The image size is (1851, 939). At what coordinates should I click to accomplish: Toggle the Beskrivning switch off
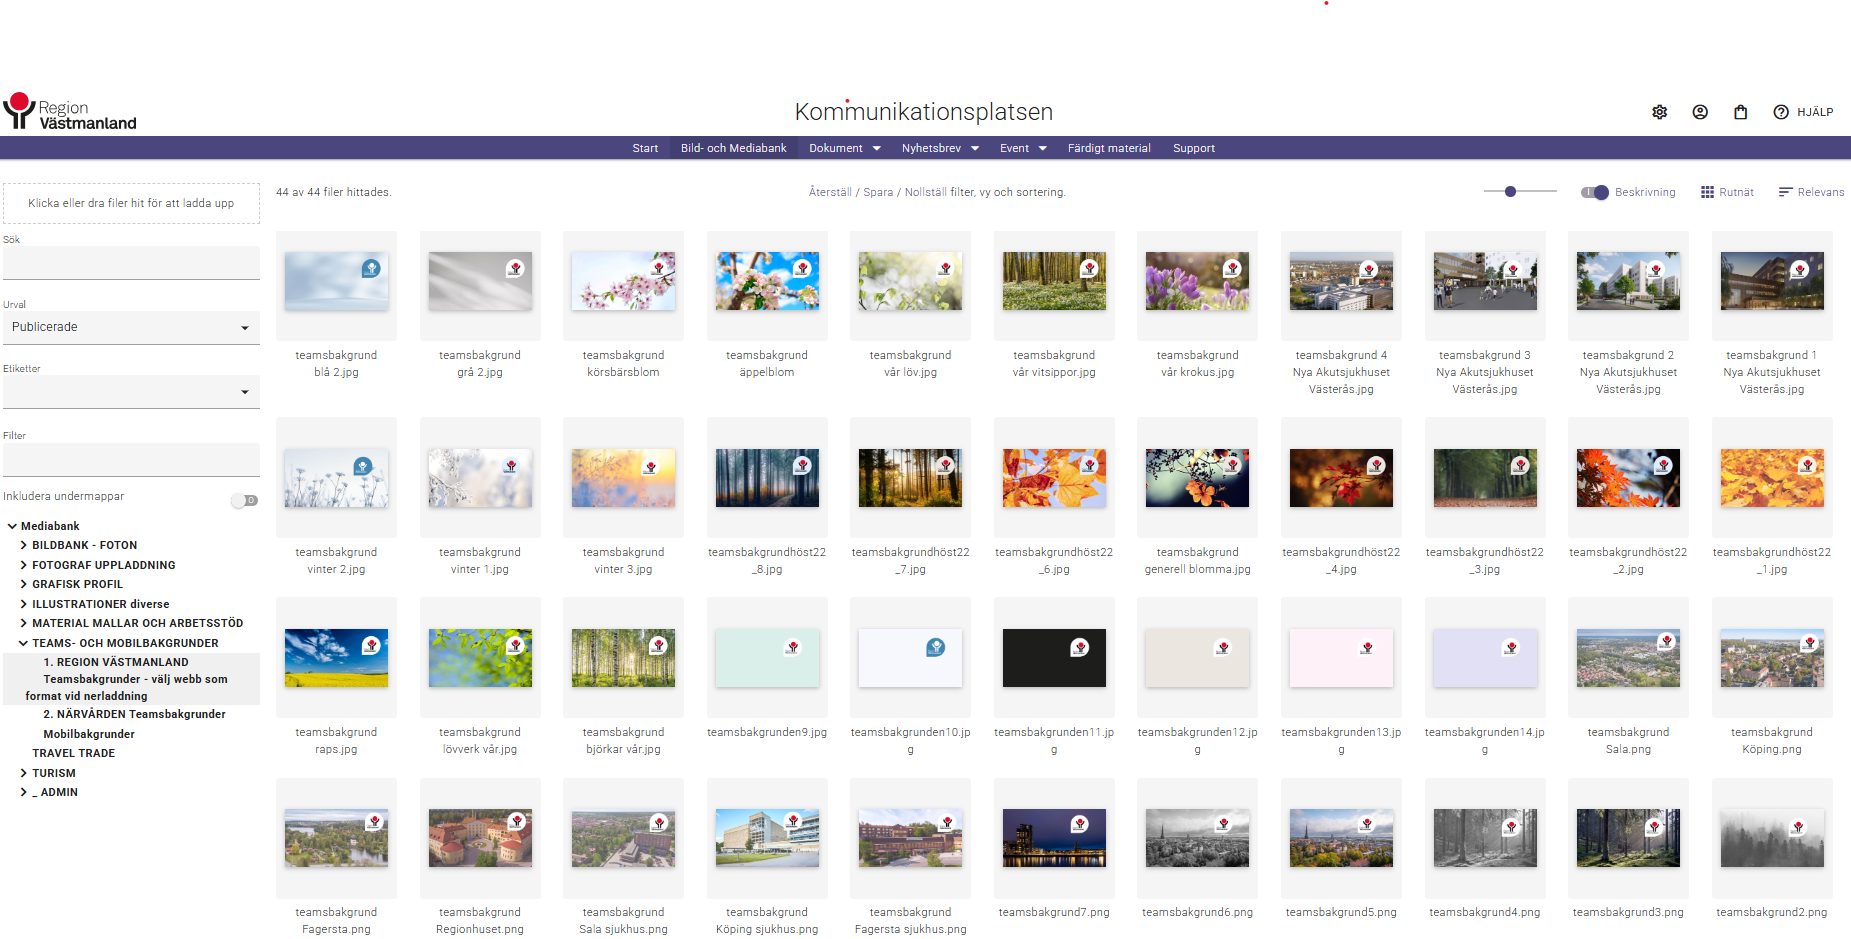pyautogui.click(x=1595, y=192)
